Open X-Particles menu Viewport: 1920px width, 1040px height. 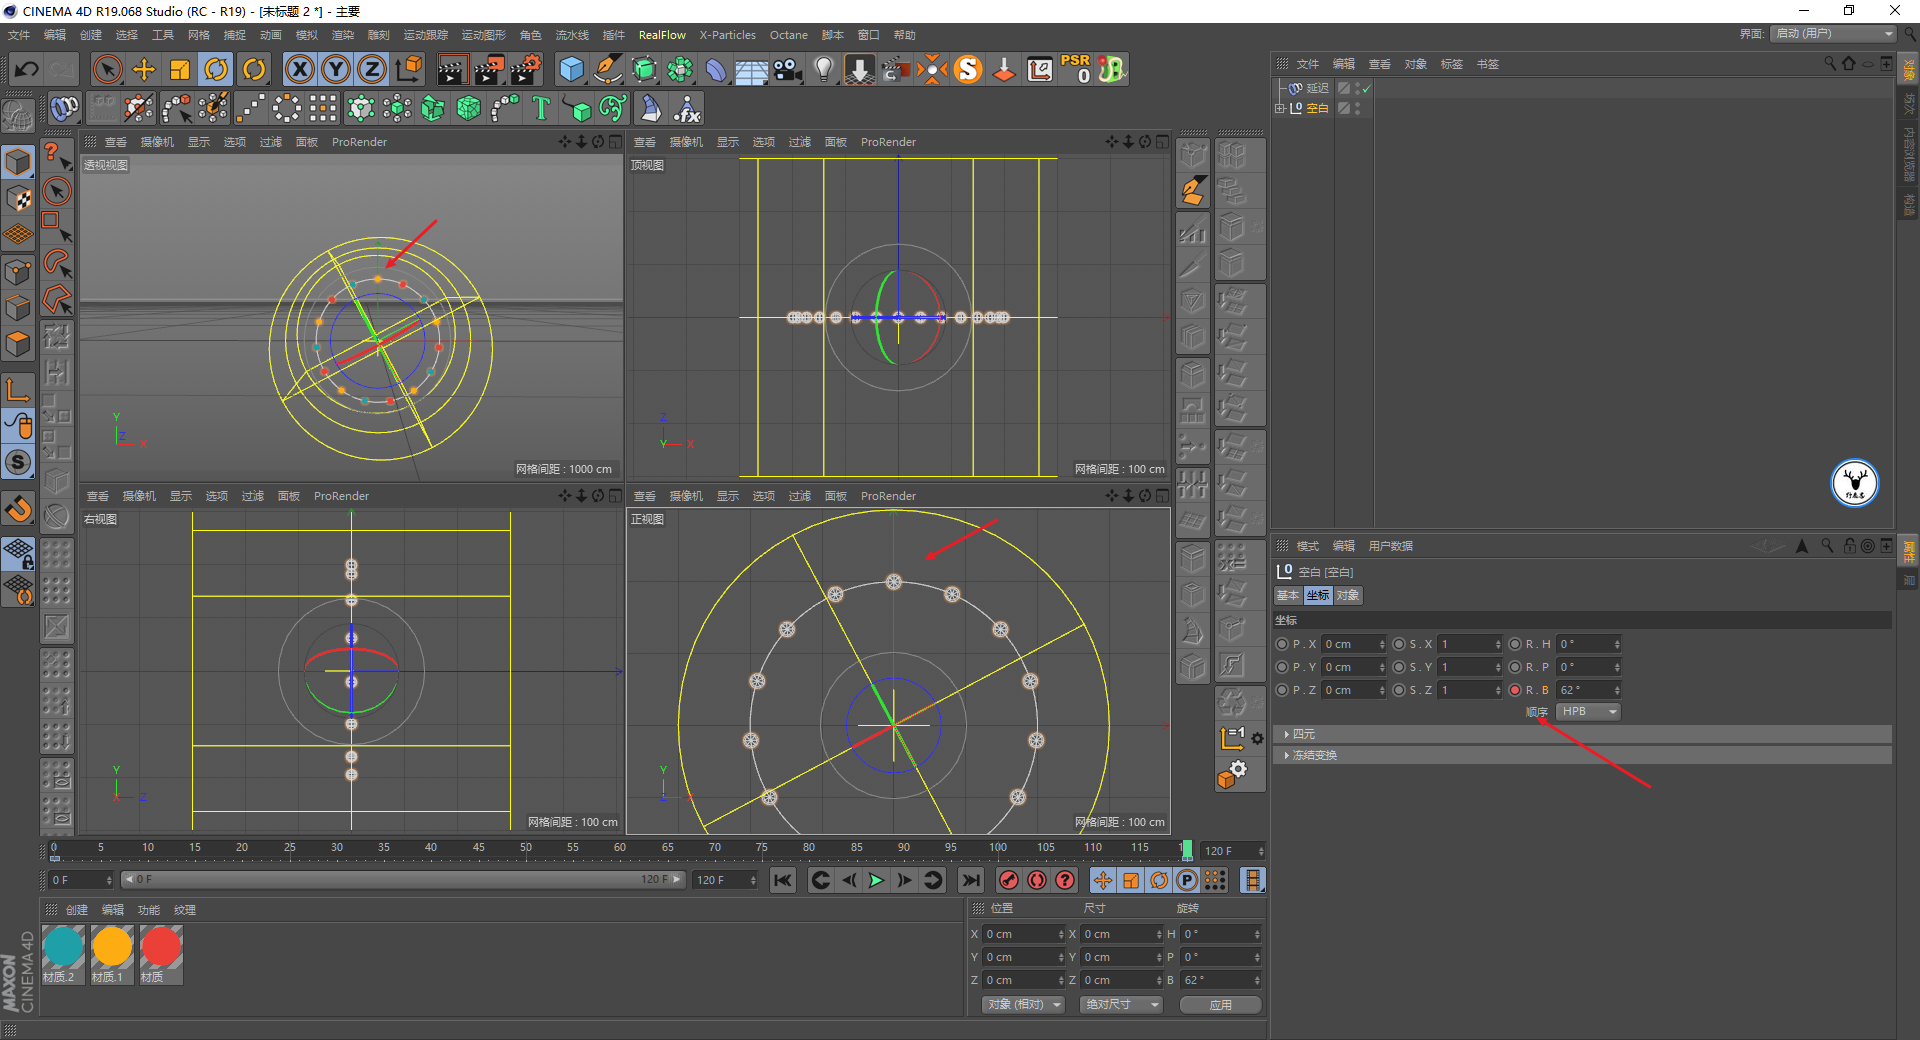point(727,35)
